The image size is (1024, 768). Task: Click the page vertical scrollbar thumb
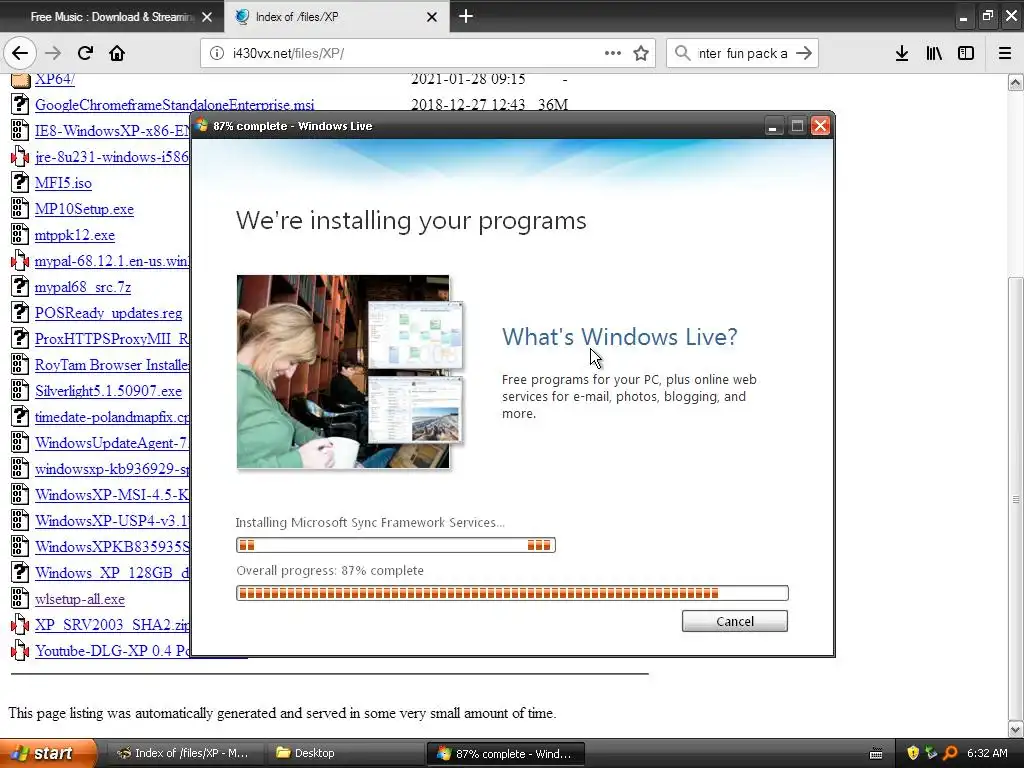(x=1016, y=498)
